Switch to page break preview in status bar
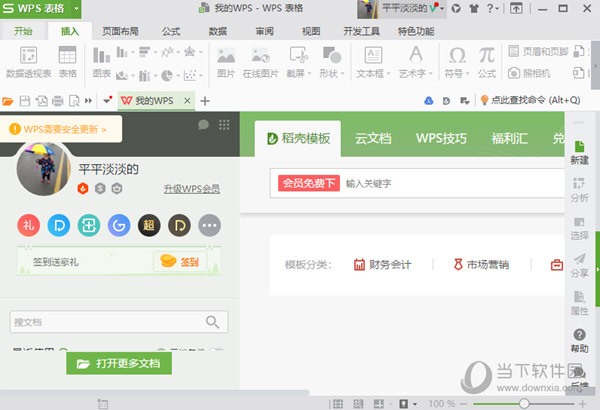The height and width of the screenshot is (410, 600). click(x=358, y=403)
